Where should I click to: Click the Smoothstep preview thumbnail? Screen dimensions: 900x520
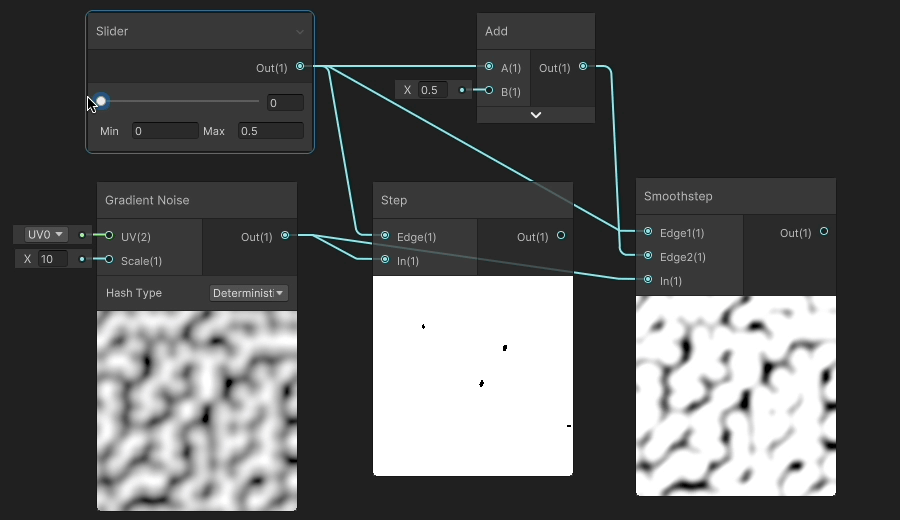tap(736, 396)
